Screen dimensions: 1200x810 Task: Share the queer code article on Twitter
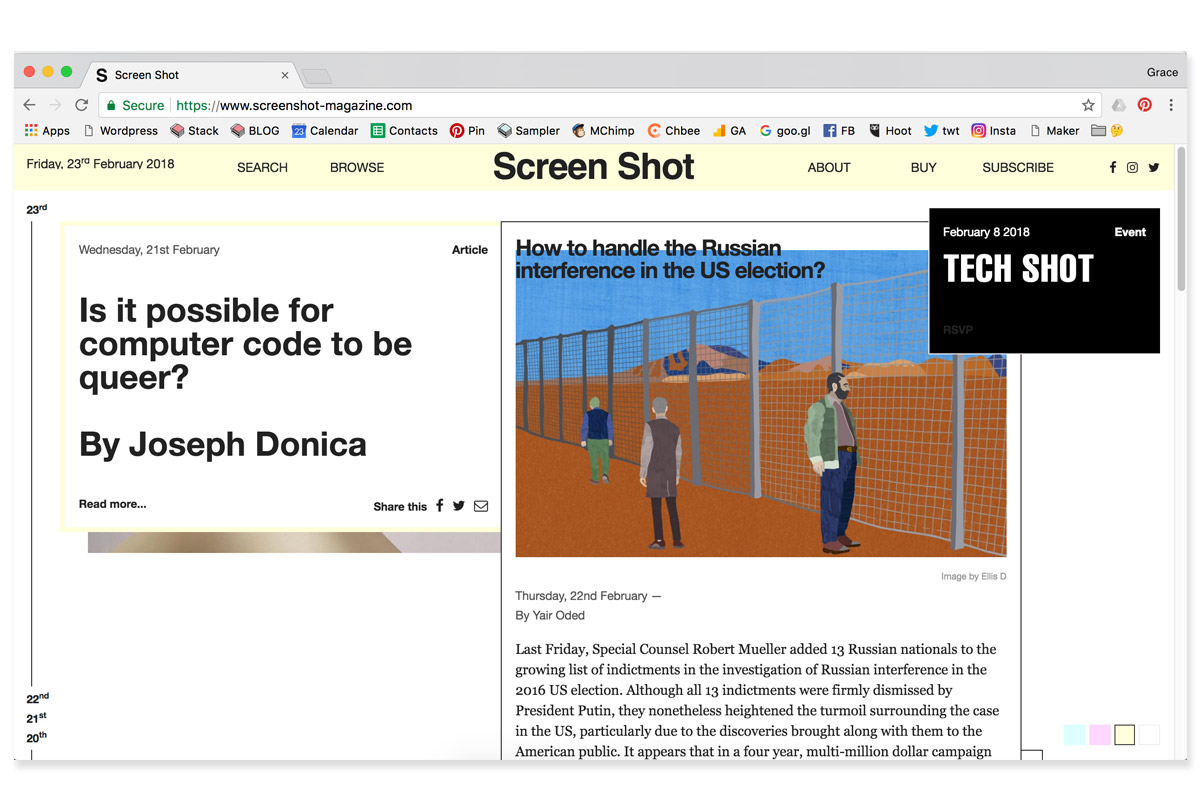[458, 506]
